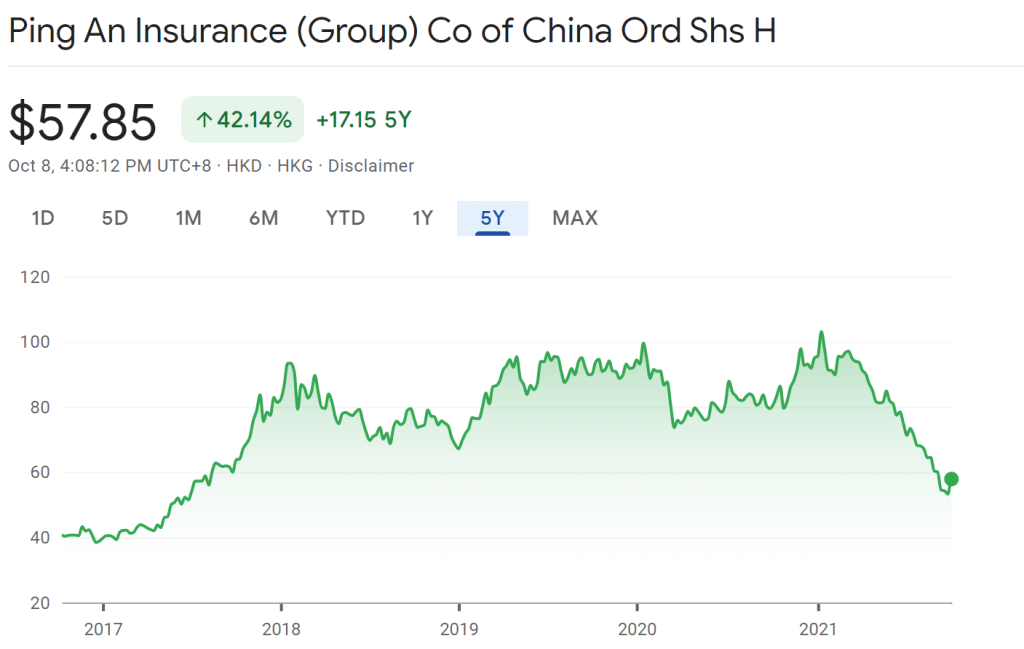Click the 2021 x-axis label

(x=819, y=630)
